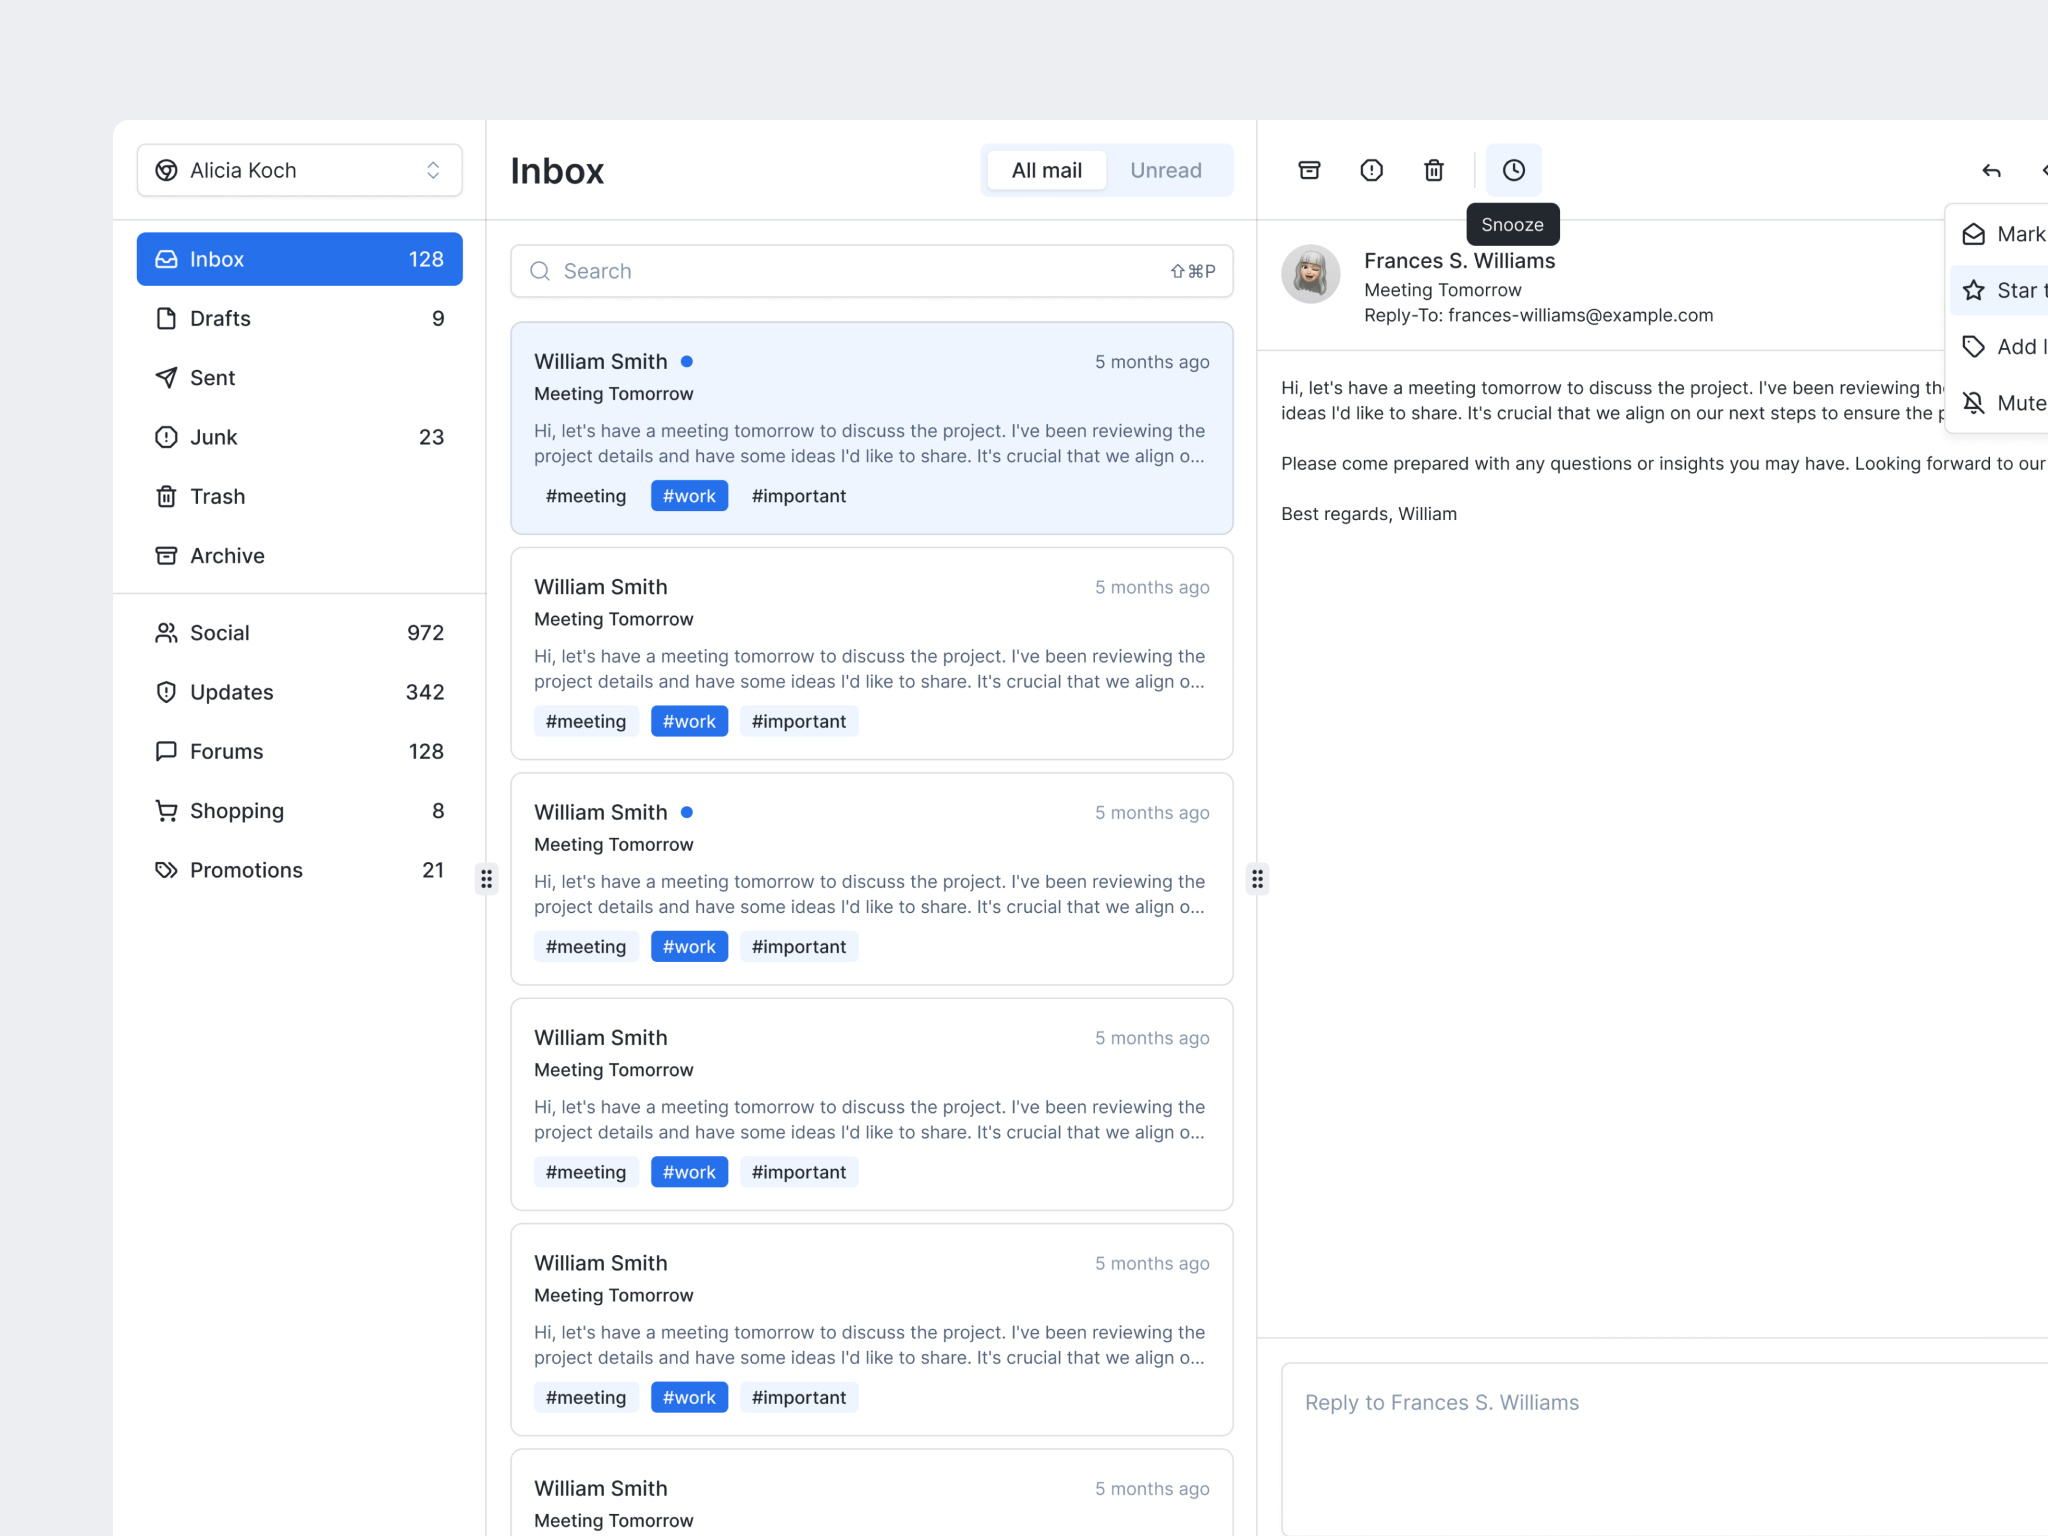The height and width of the screenshot is (1536, 2048).
Task: Reply using the arrow icon
Action: [x=1990, y=170]
